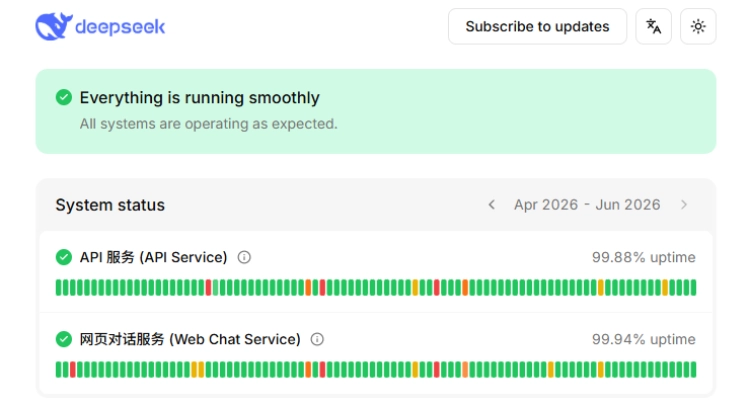This screenshot has width=750, height=406.
Task: Click the 99.94% uptime label
Action: [643, 340]
